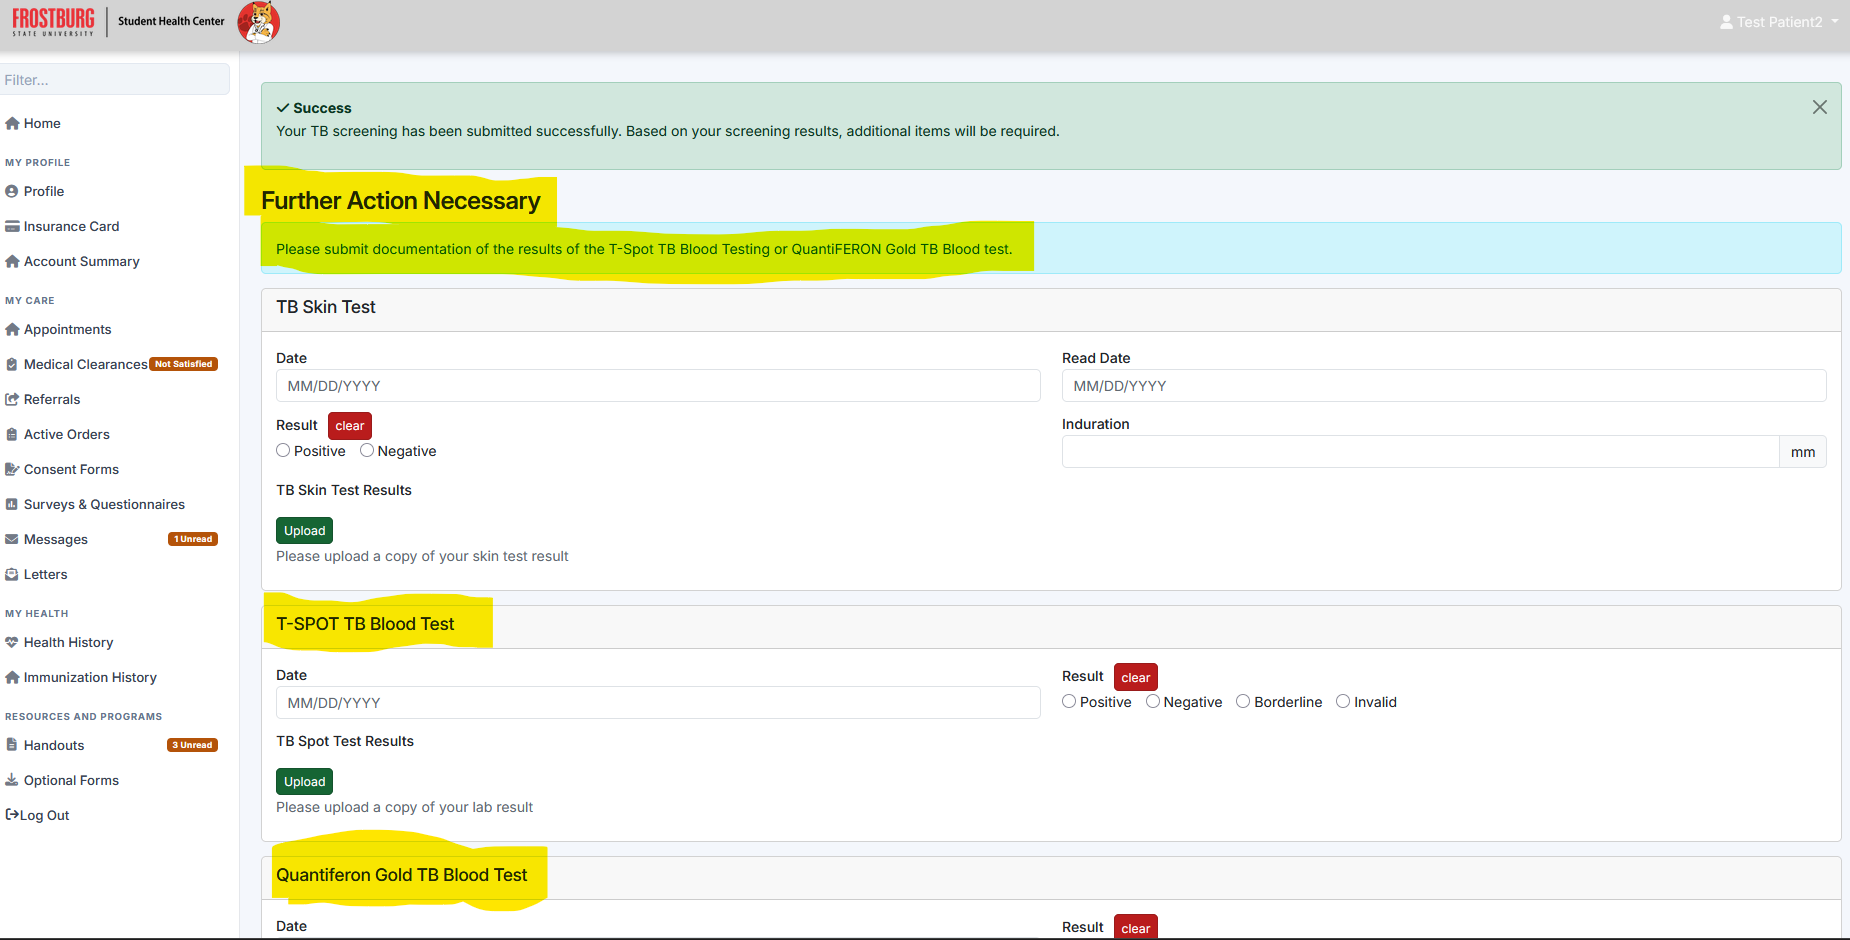
Task: Open the 3 Unread handouts badge
Action: [192, 745]
